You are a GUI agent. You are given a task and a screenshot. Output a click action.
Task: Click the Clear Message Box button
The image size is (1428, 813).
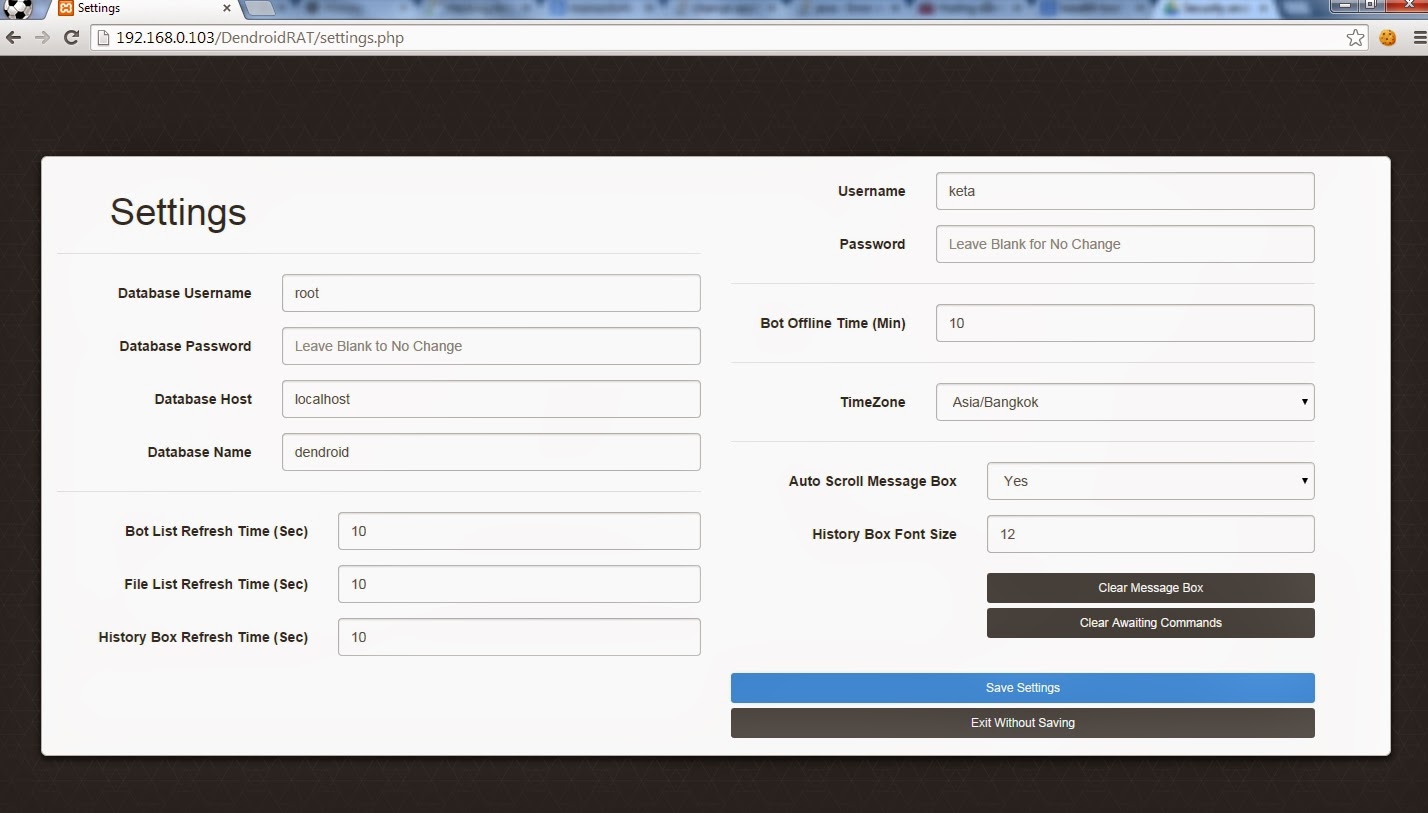click(1150, 588)
